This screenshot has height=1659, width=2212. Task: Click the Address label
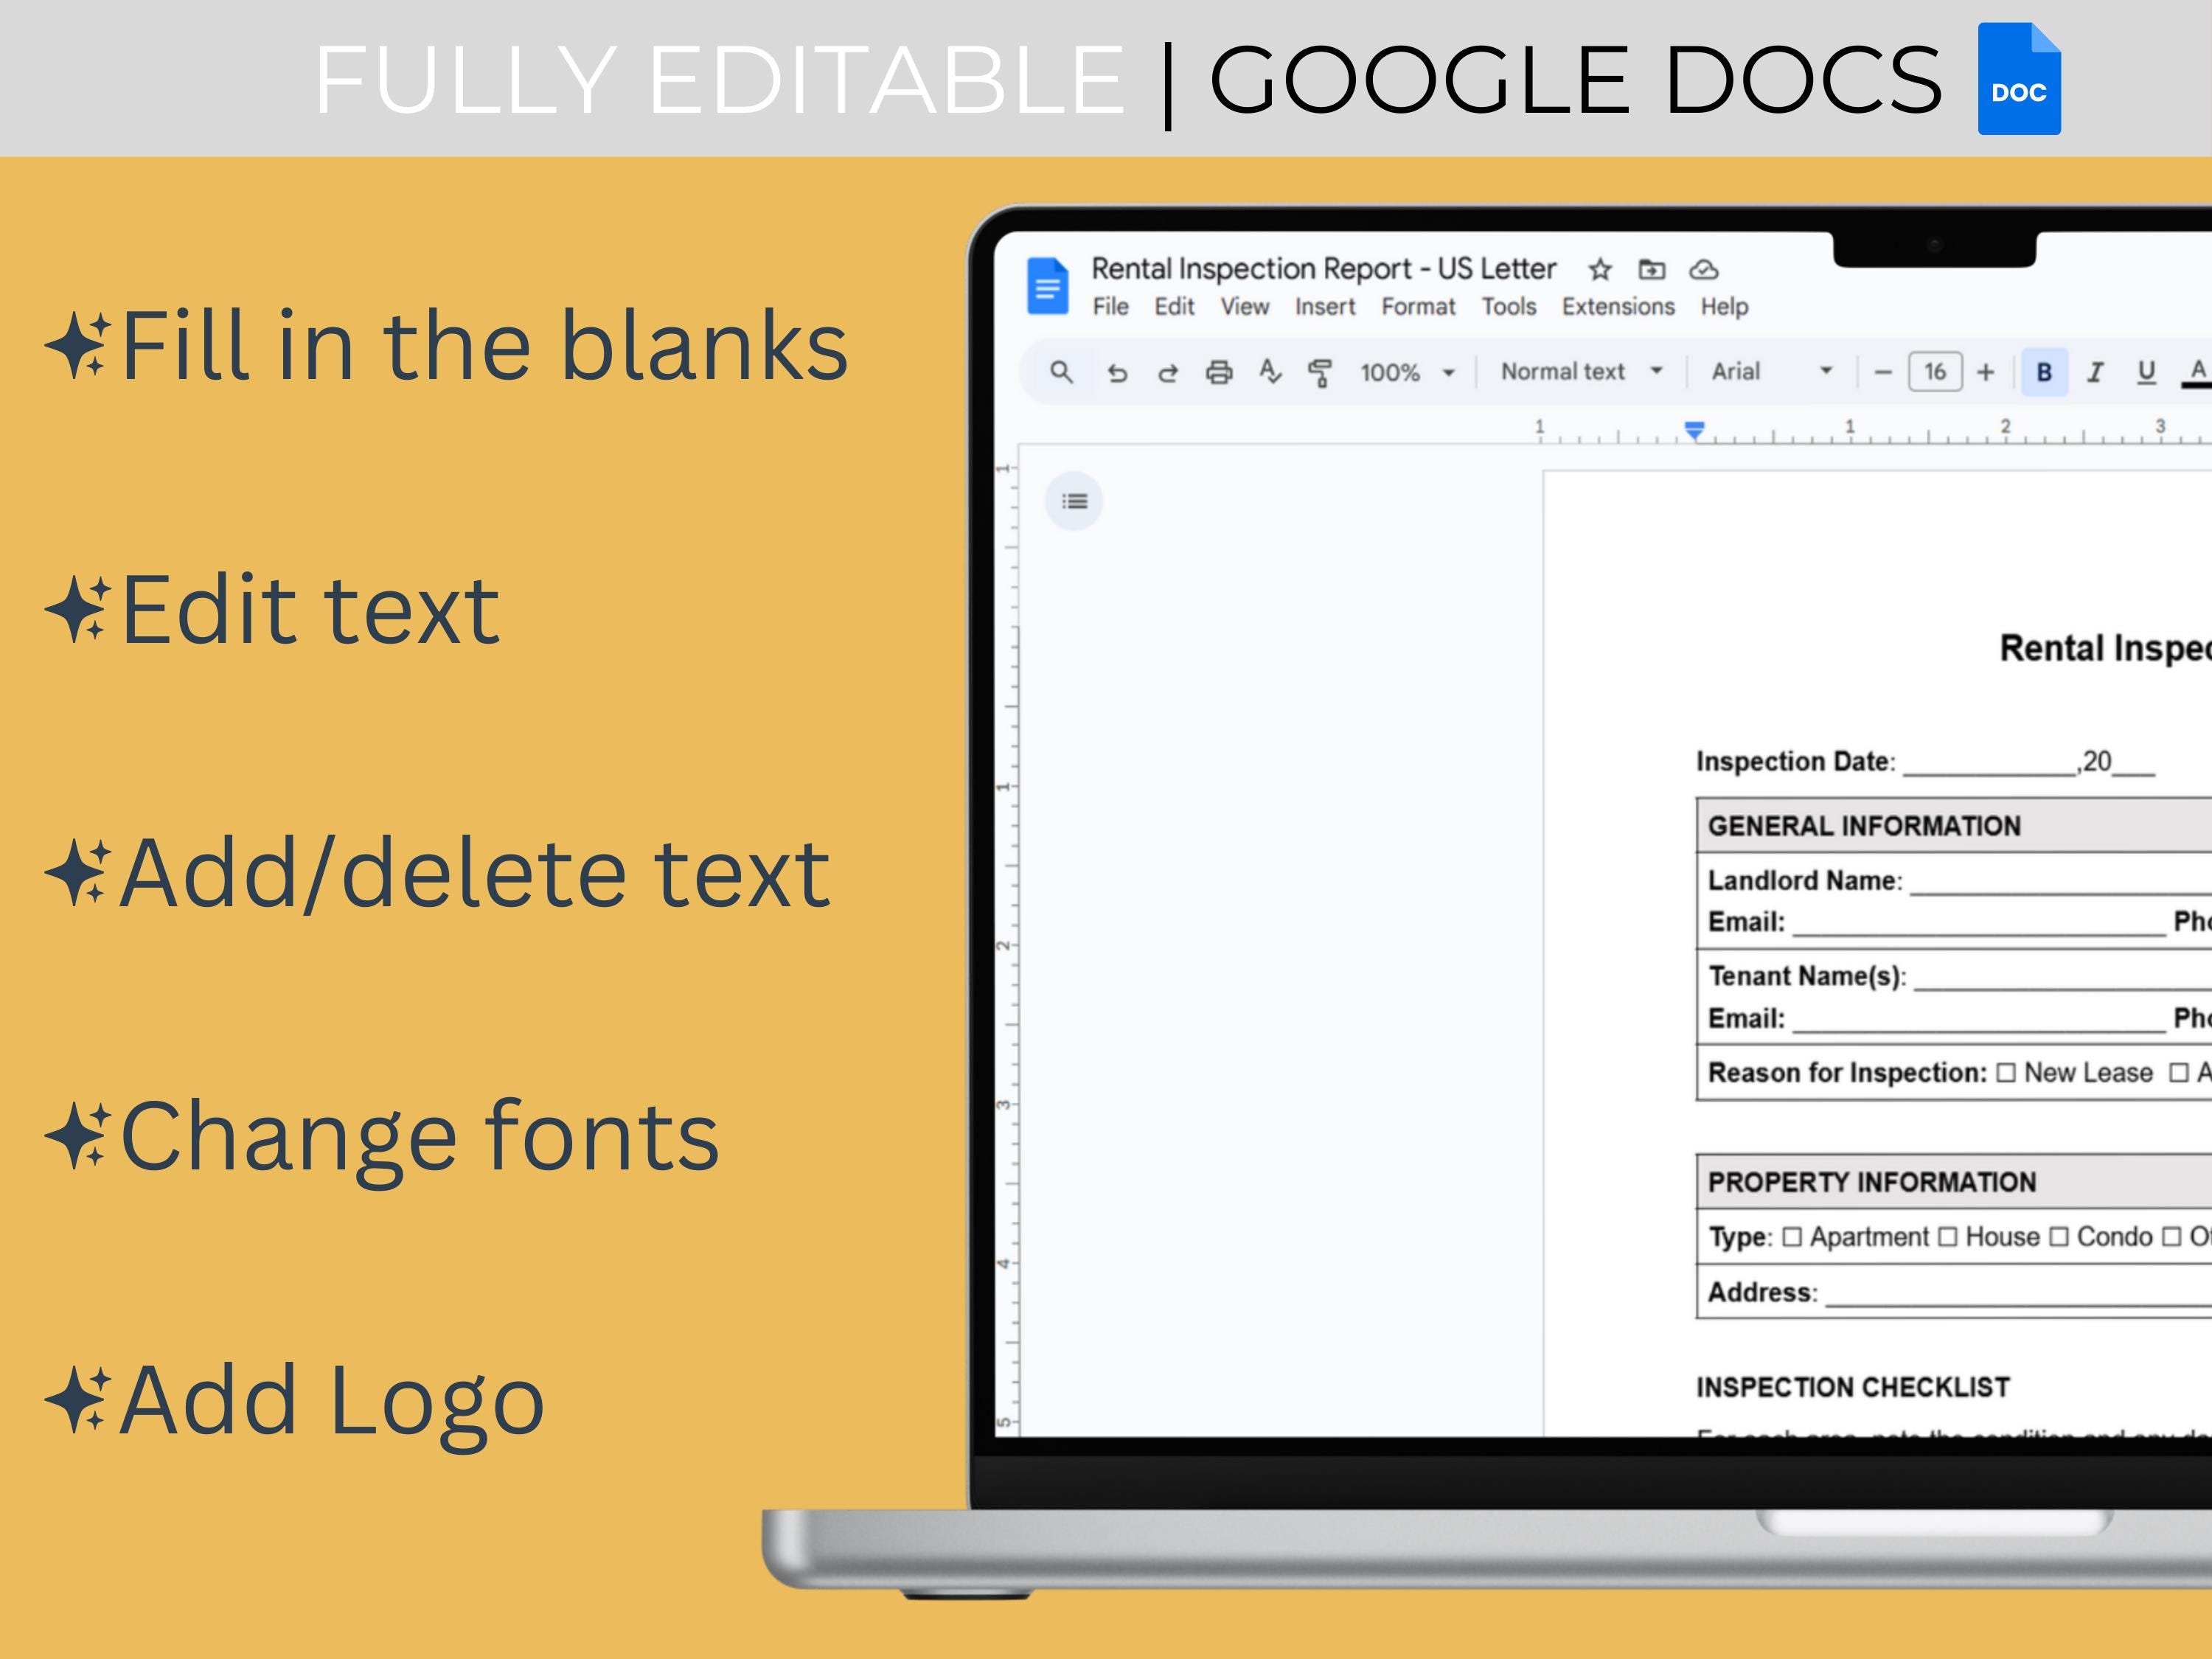point(1762,1292)
